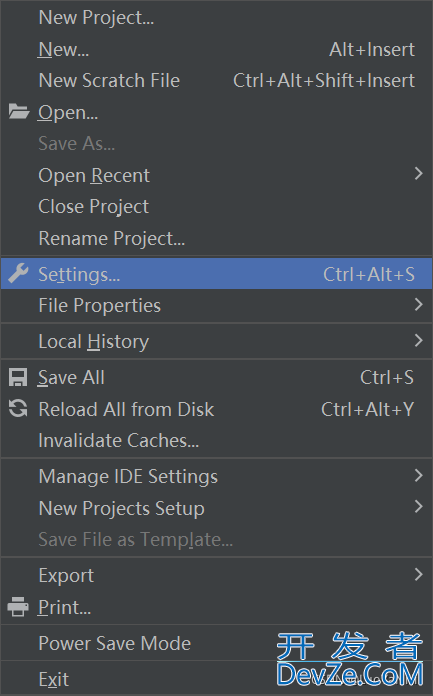
Task: Click the Reload from Disk refresh icon
Action: (18, 409)
